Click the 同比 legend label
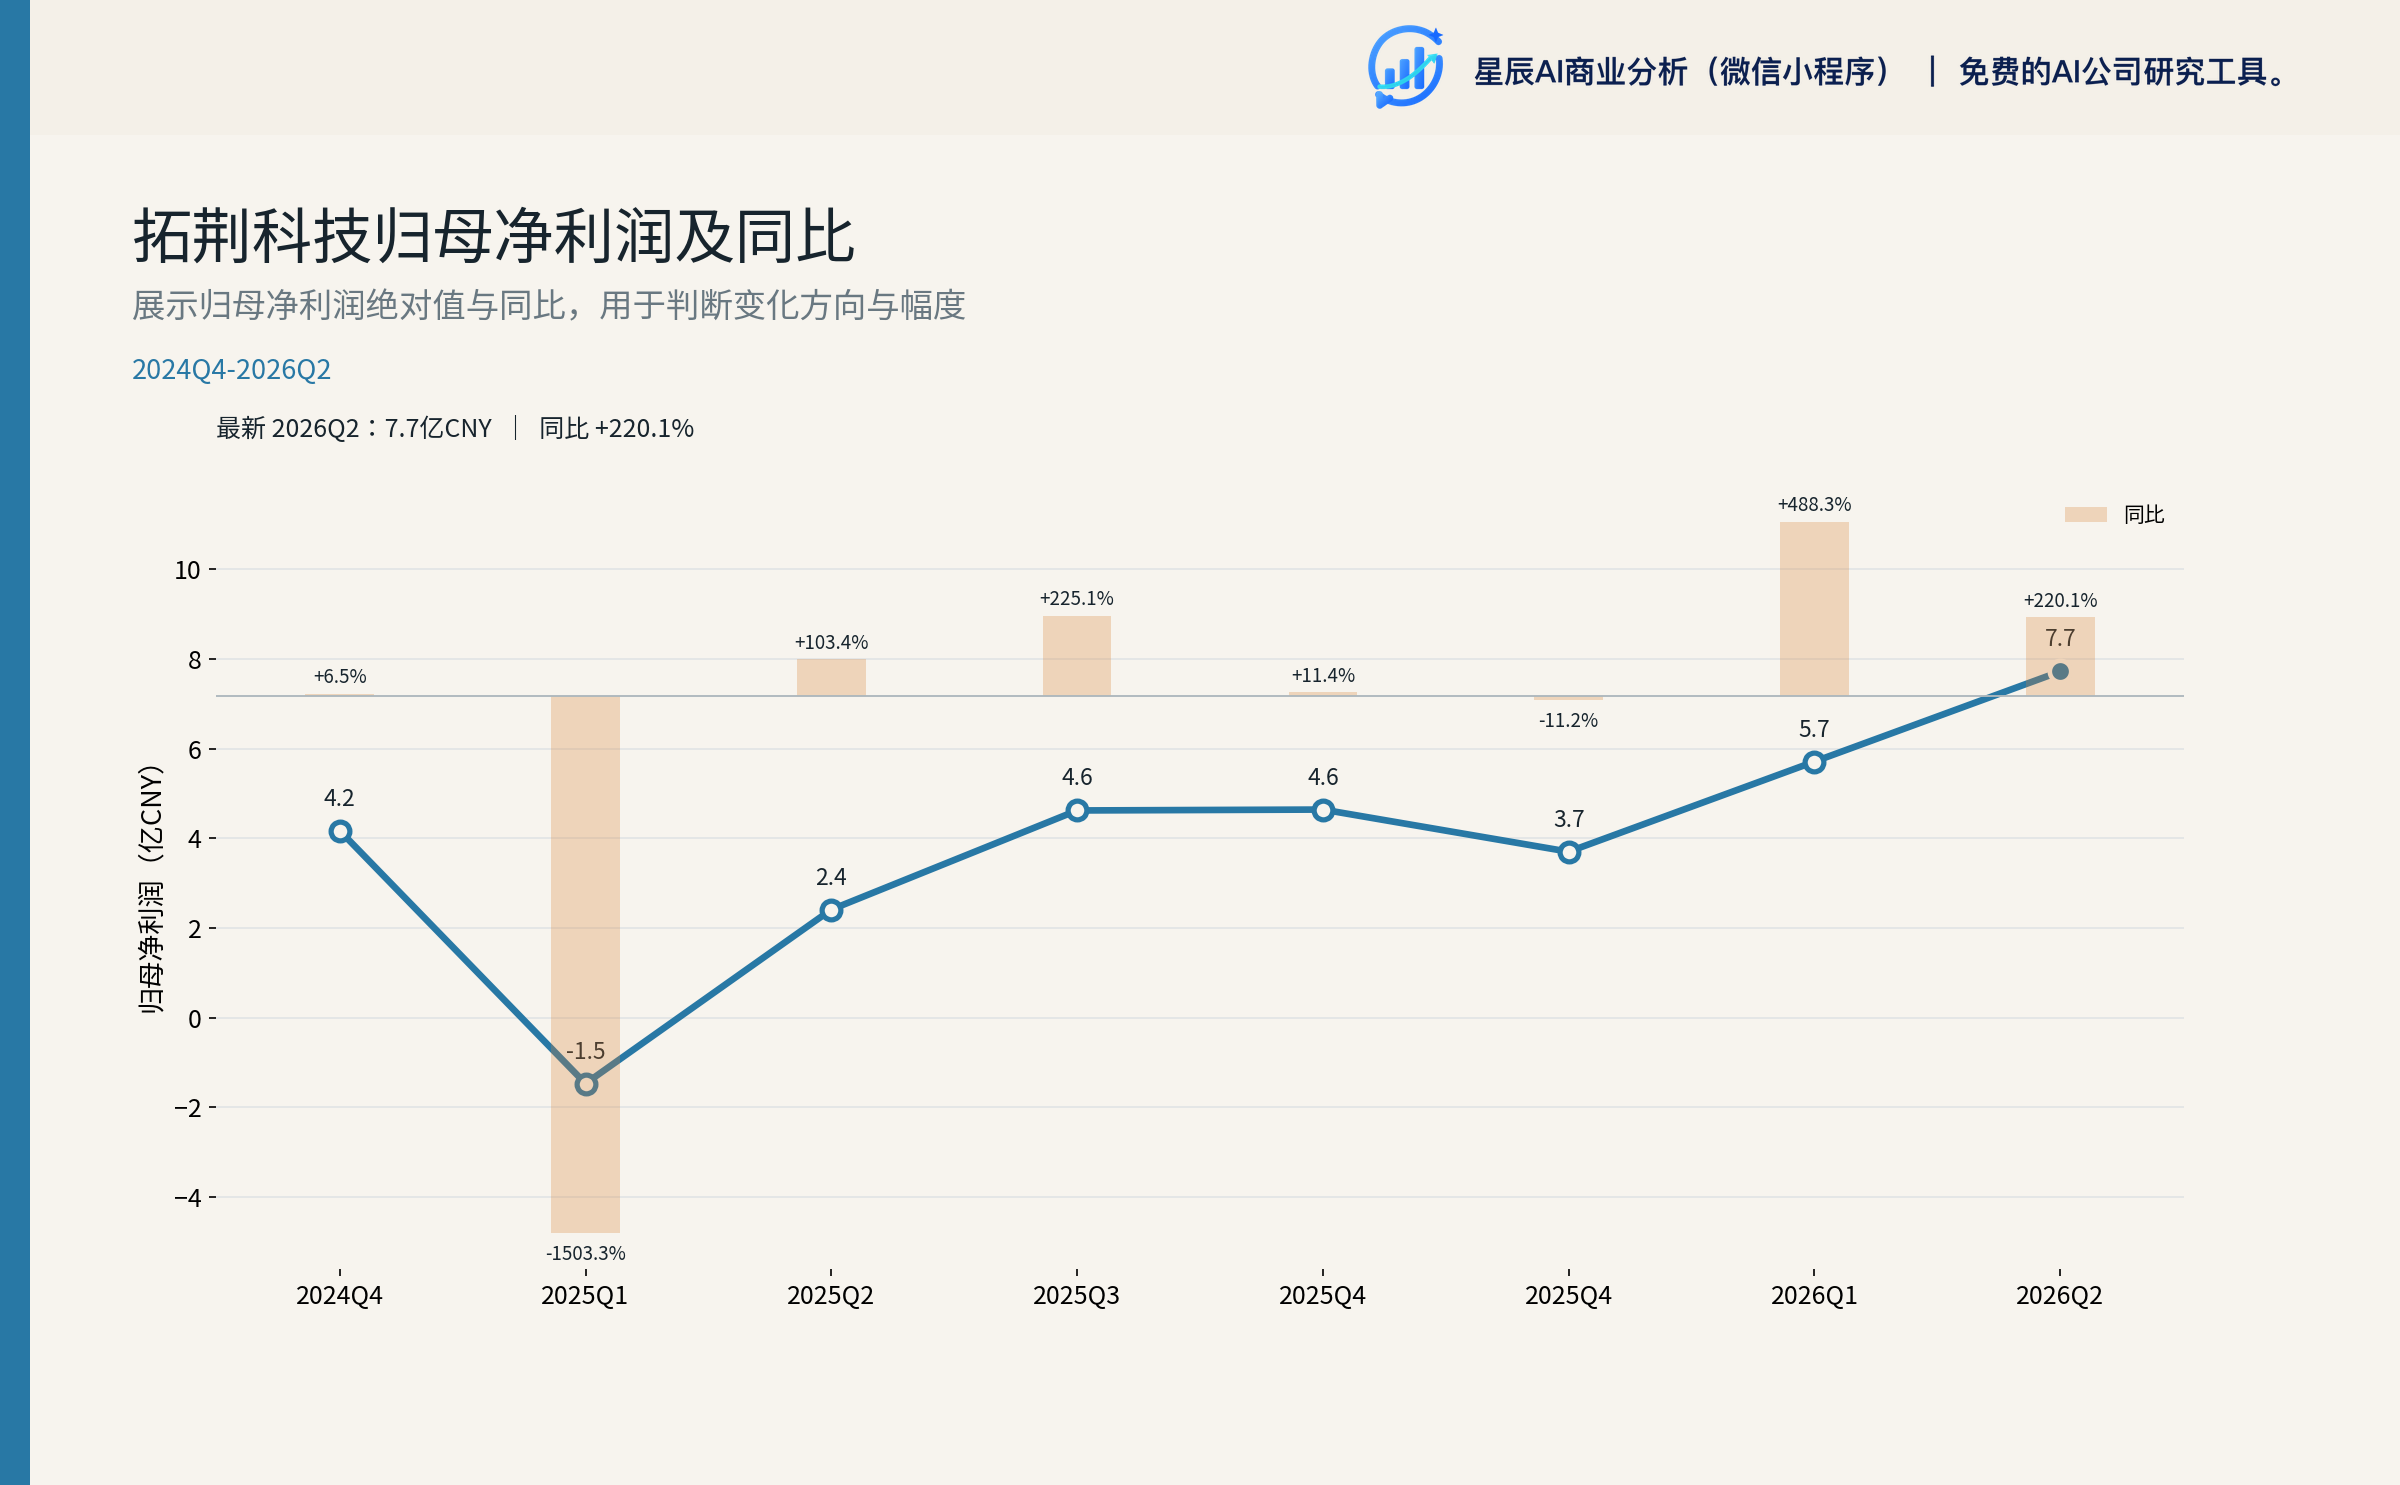This screenshot has height=1485, width=2400. [x=2144, y=514]
